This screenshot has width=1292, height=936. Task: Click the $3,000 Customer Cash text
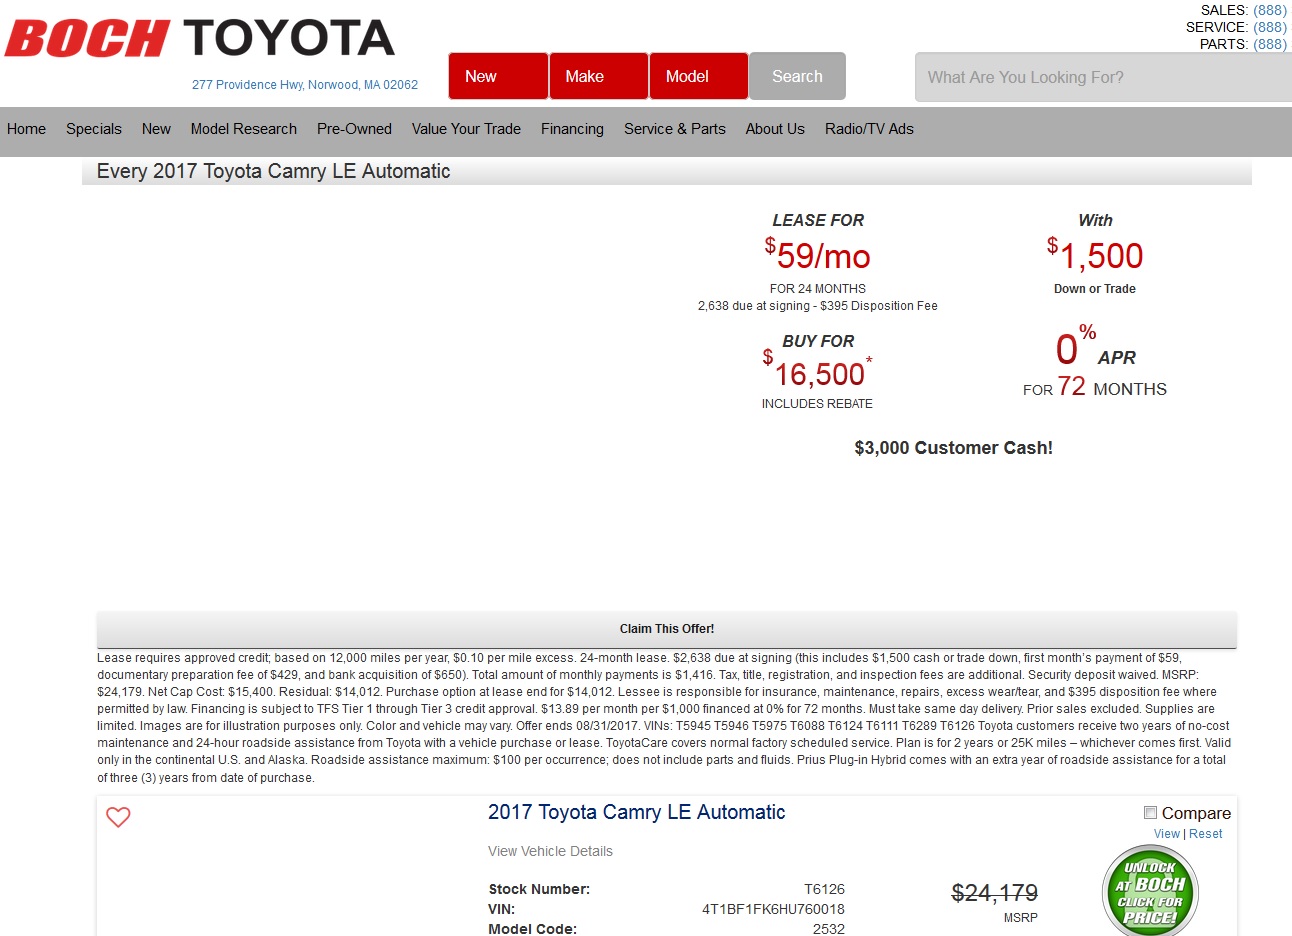[x=953, y=448]
